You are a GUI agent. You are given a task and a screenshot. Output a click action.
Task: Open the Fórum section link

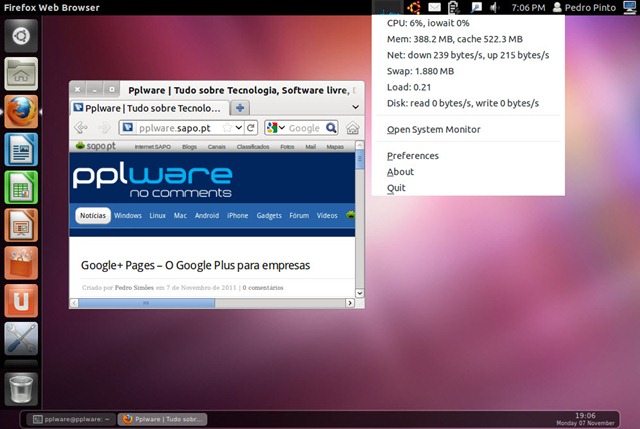[299, 216]
